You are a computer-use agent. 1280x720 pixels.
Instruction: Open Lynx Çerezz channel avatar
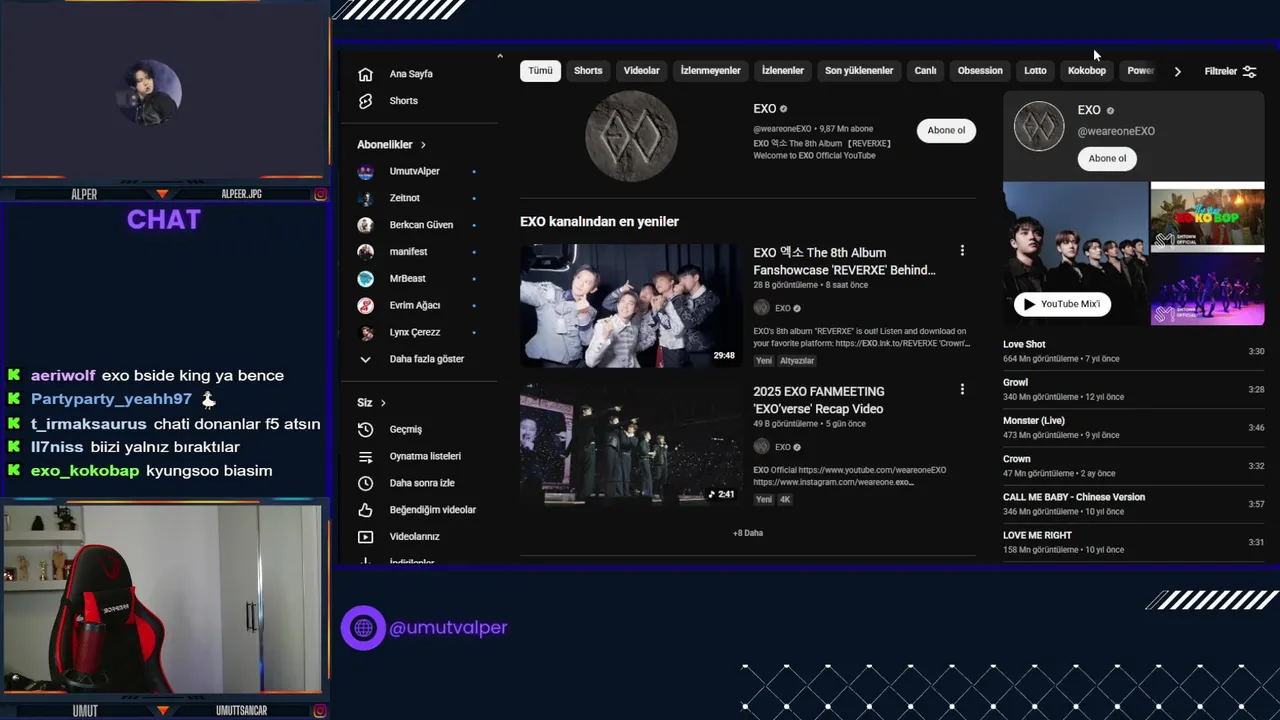pyautogui.click(x=366, y=332)
